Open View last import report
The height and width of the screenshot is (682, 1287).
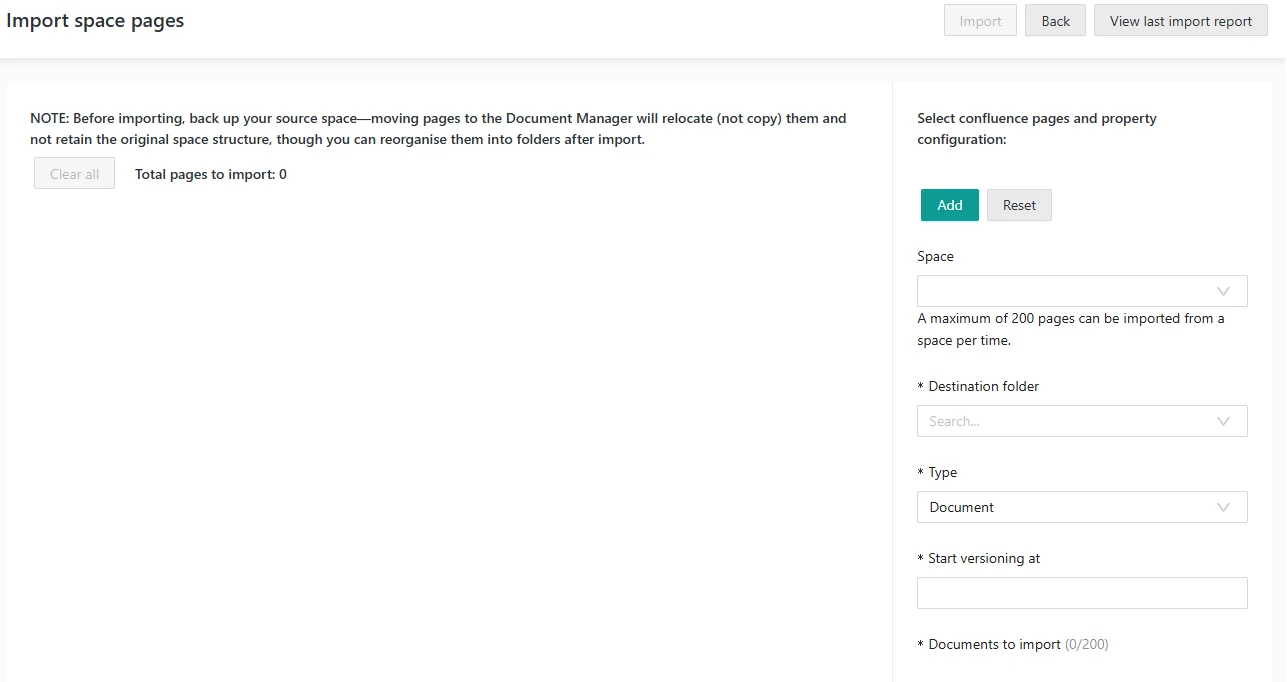tap(1180, 21)
